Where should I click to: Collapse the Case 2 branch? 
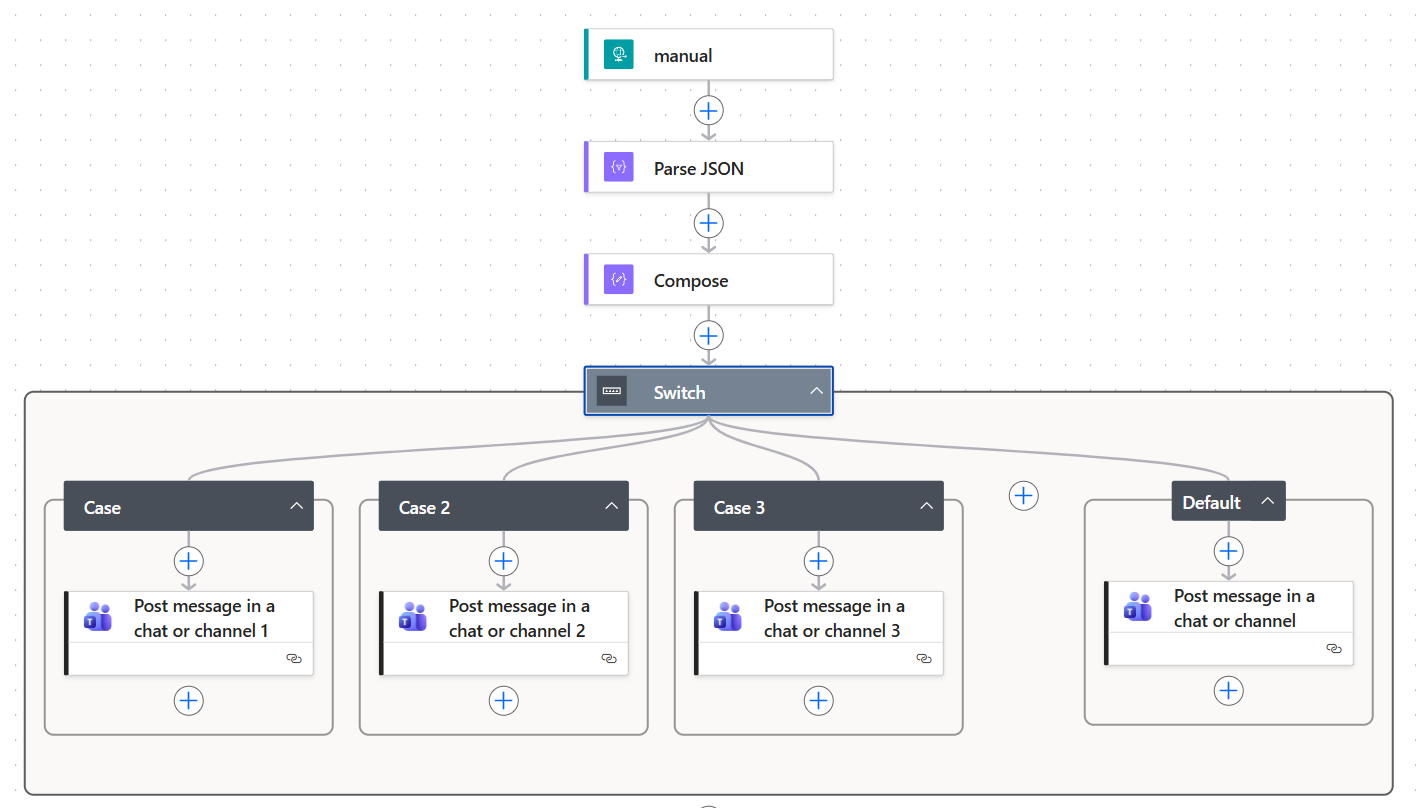611,506
